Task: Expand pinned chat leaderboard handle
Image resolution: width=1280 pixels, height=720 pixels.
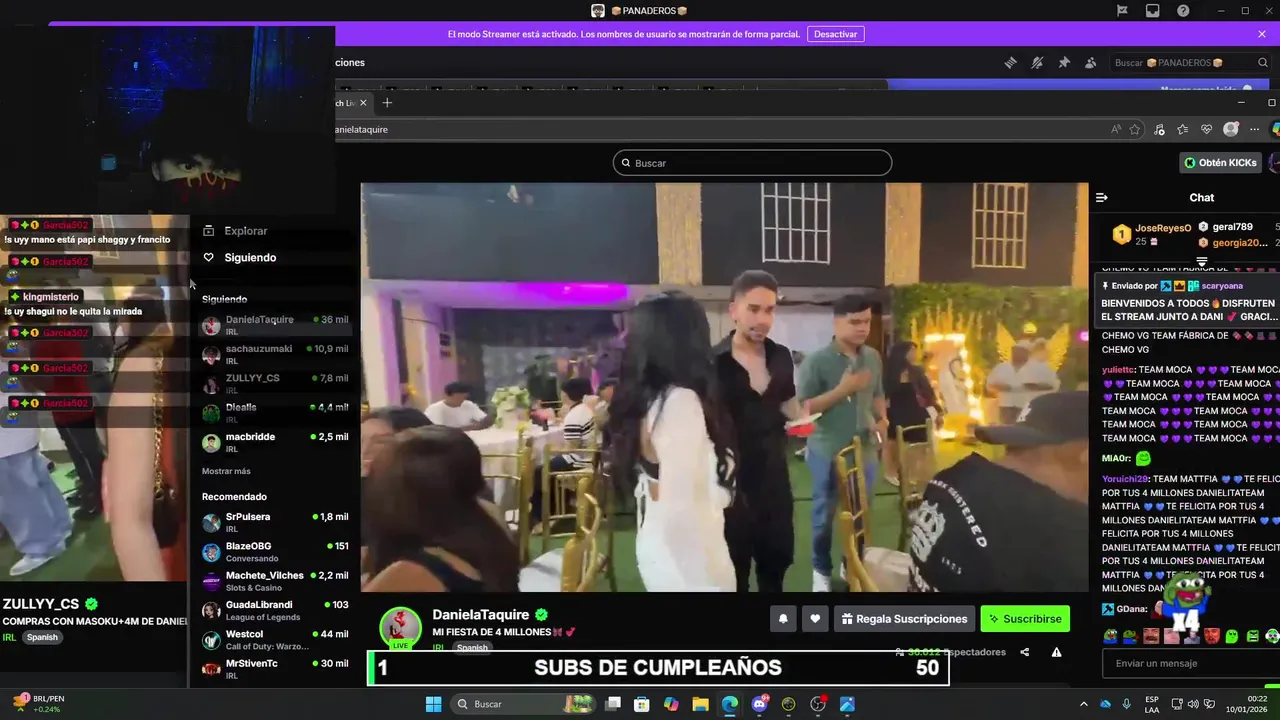Action: (x=1202, y=262)
